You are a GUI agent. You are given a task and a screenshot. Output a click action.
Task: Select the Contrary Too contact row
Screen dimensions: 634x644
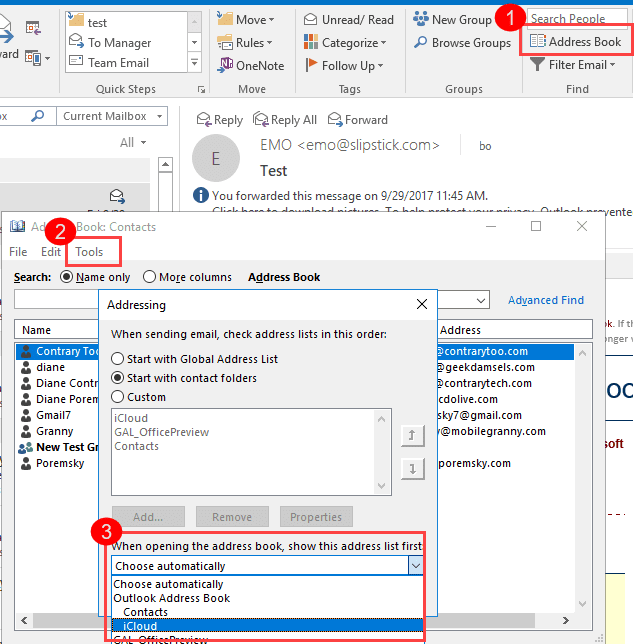(59, 351)
